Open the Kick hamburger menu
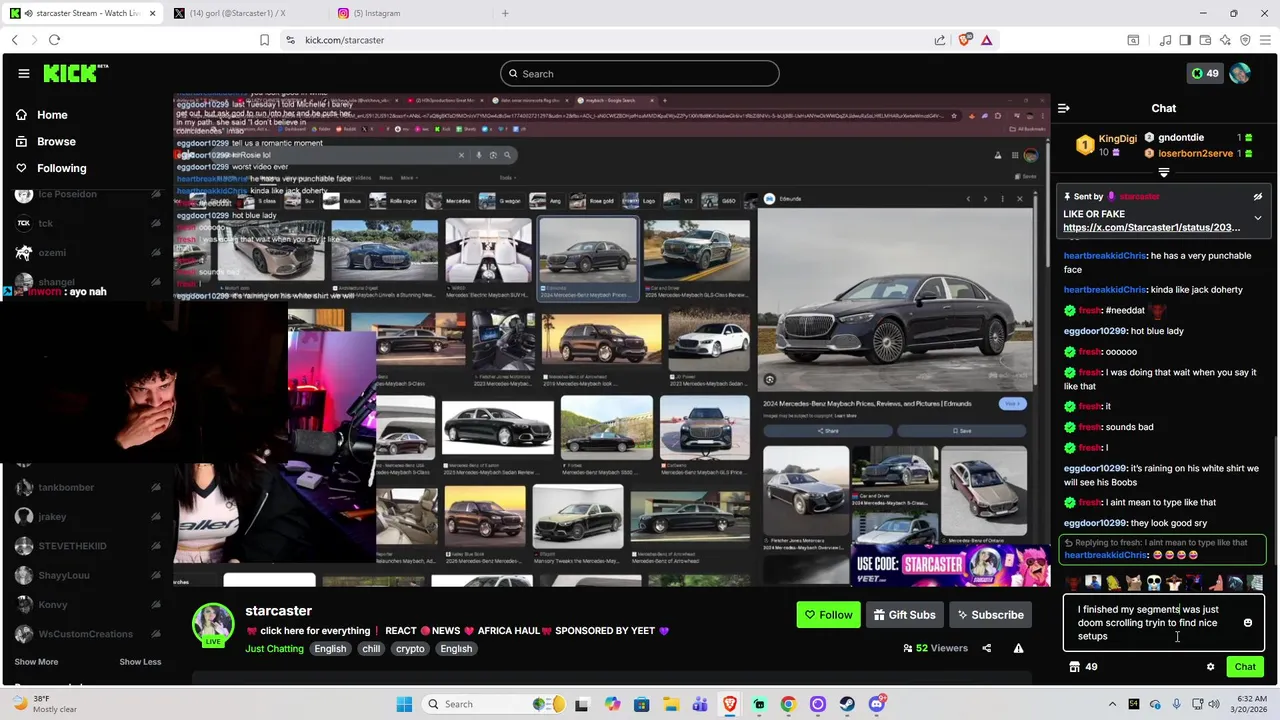The image size is (1280, 720). tap(23, 73)
